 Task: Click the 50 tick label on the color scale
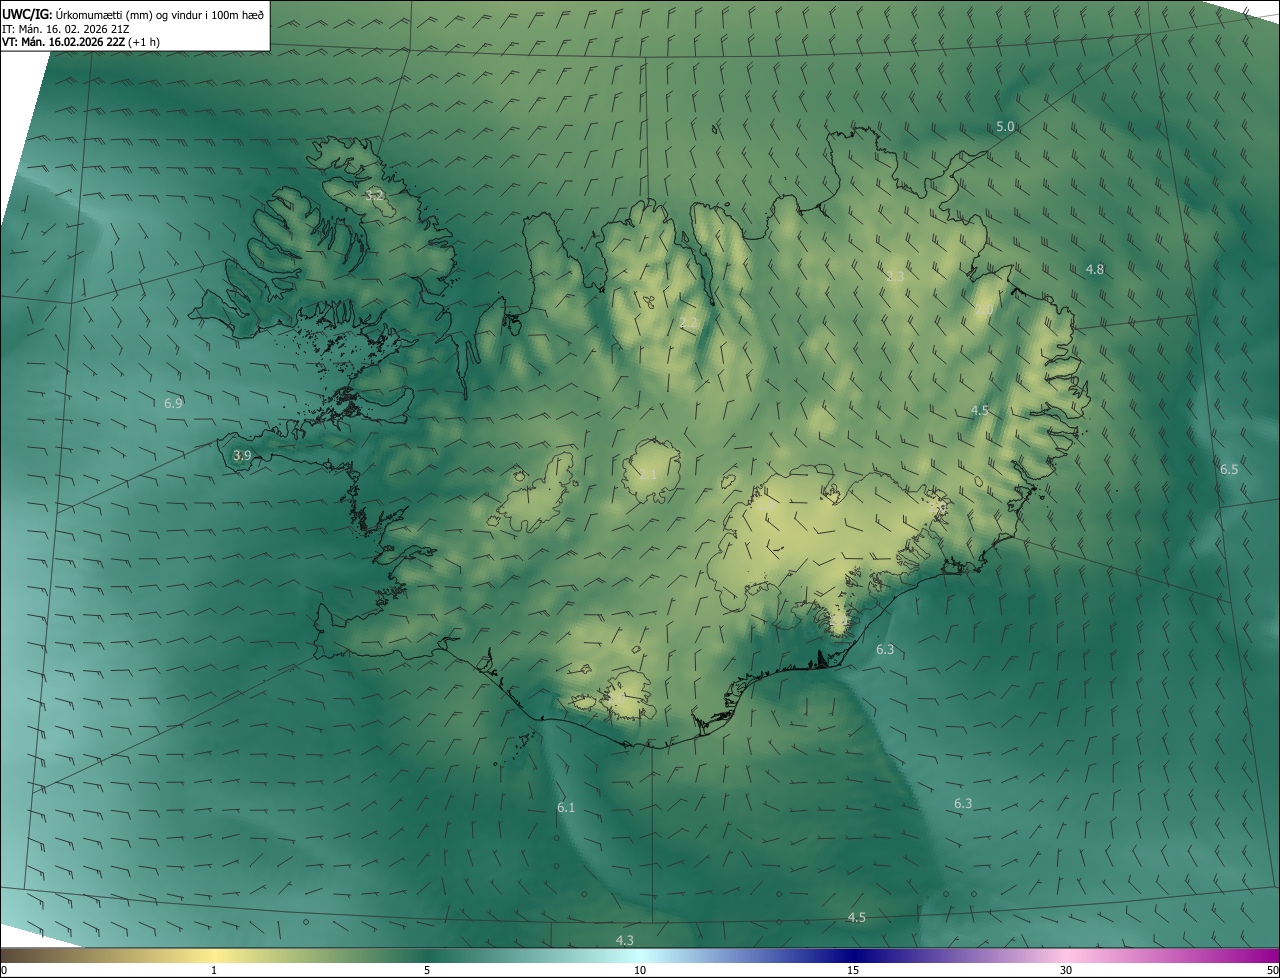pos(1272,971)
